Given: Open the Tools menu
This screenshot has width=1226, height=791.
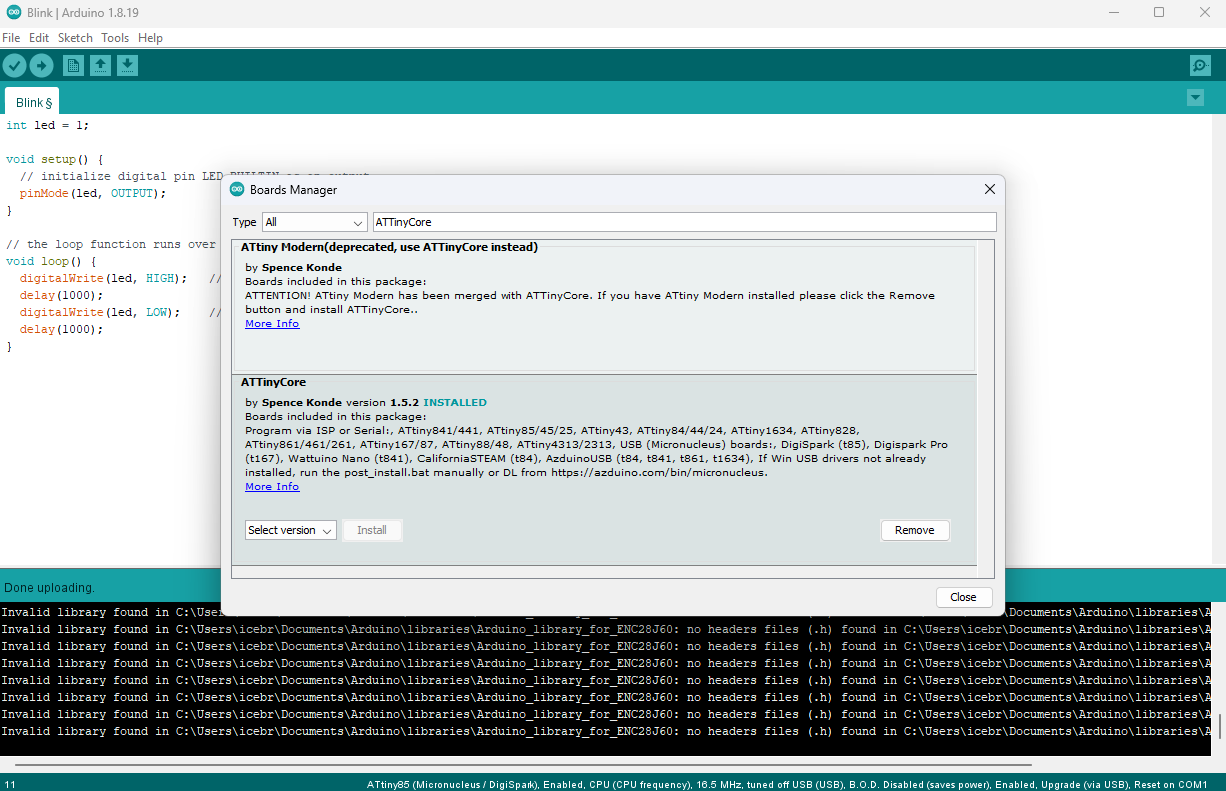Looking at the screenshot, I should [115, 38].
